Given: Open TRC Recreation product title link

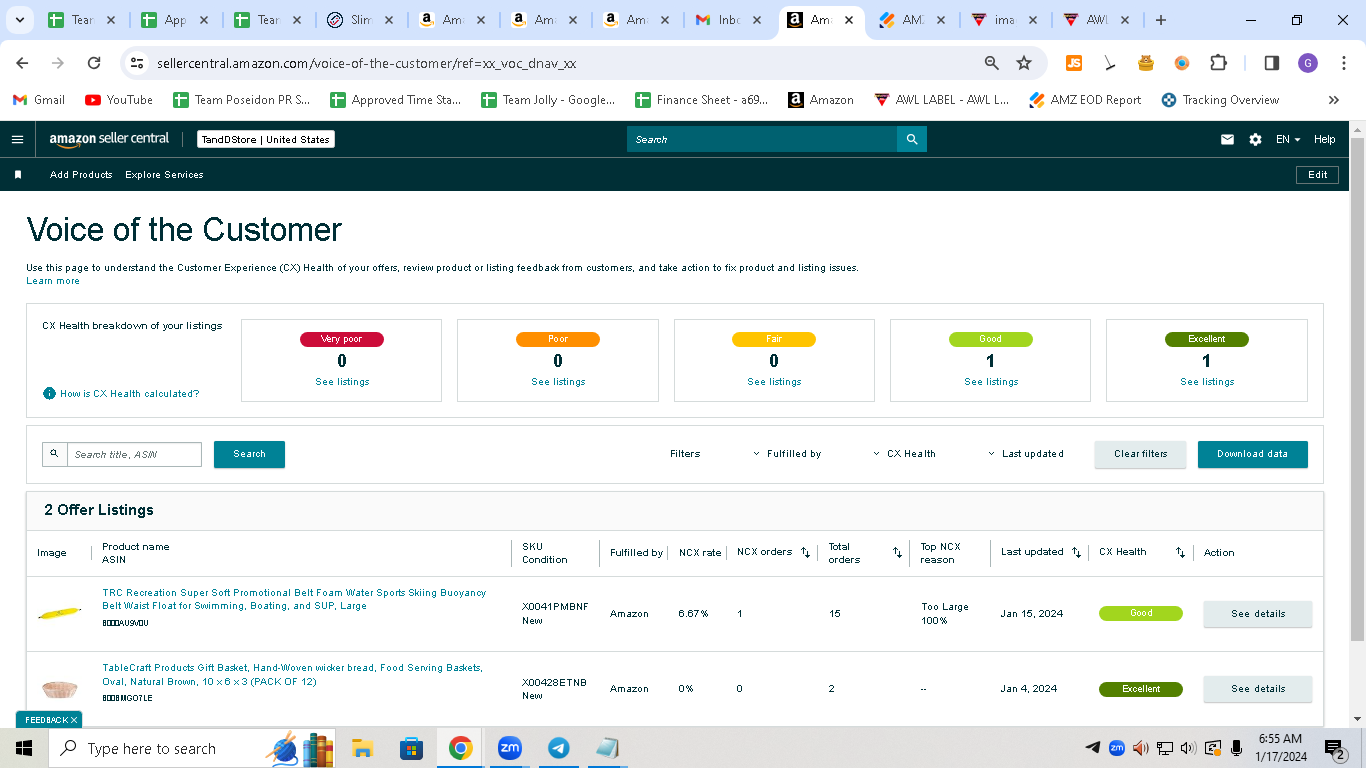Looking at the screenshot, I should click(294, 599).
